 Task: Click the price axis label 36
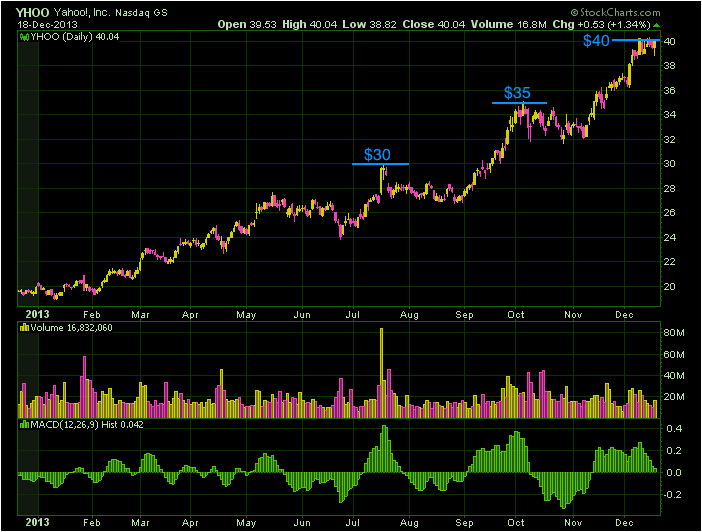pyautogui.click(x=669, y=90)
